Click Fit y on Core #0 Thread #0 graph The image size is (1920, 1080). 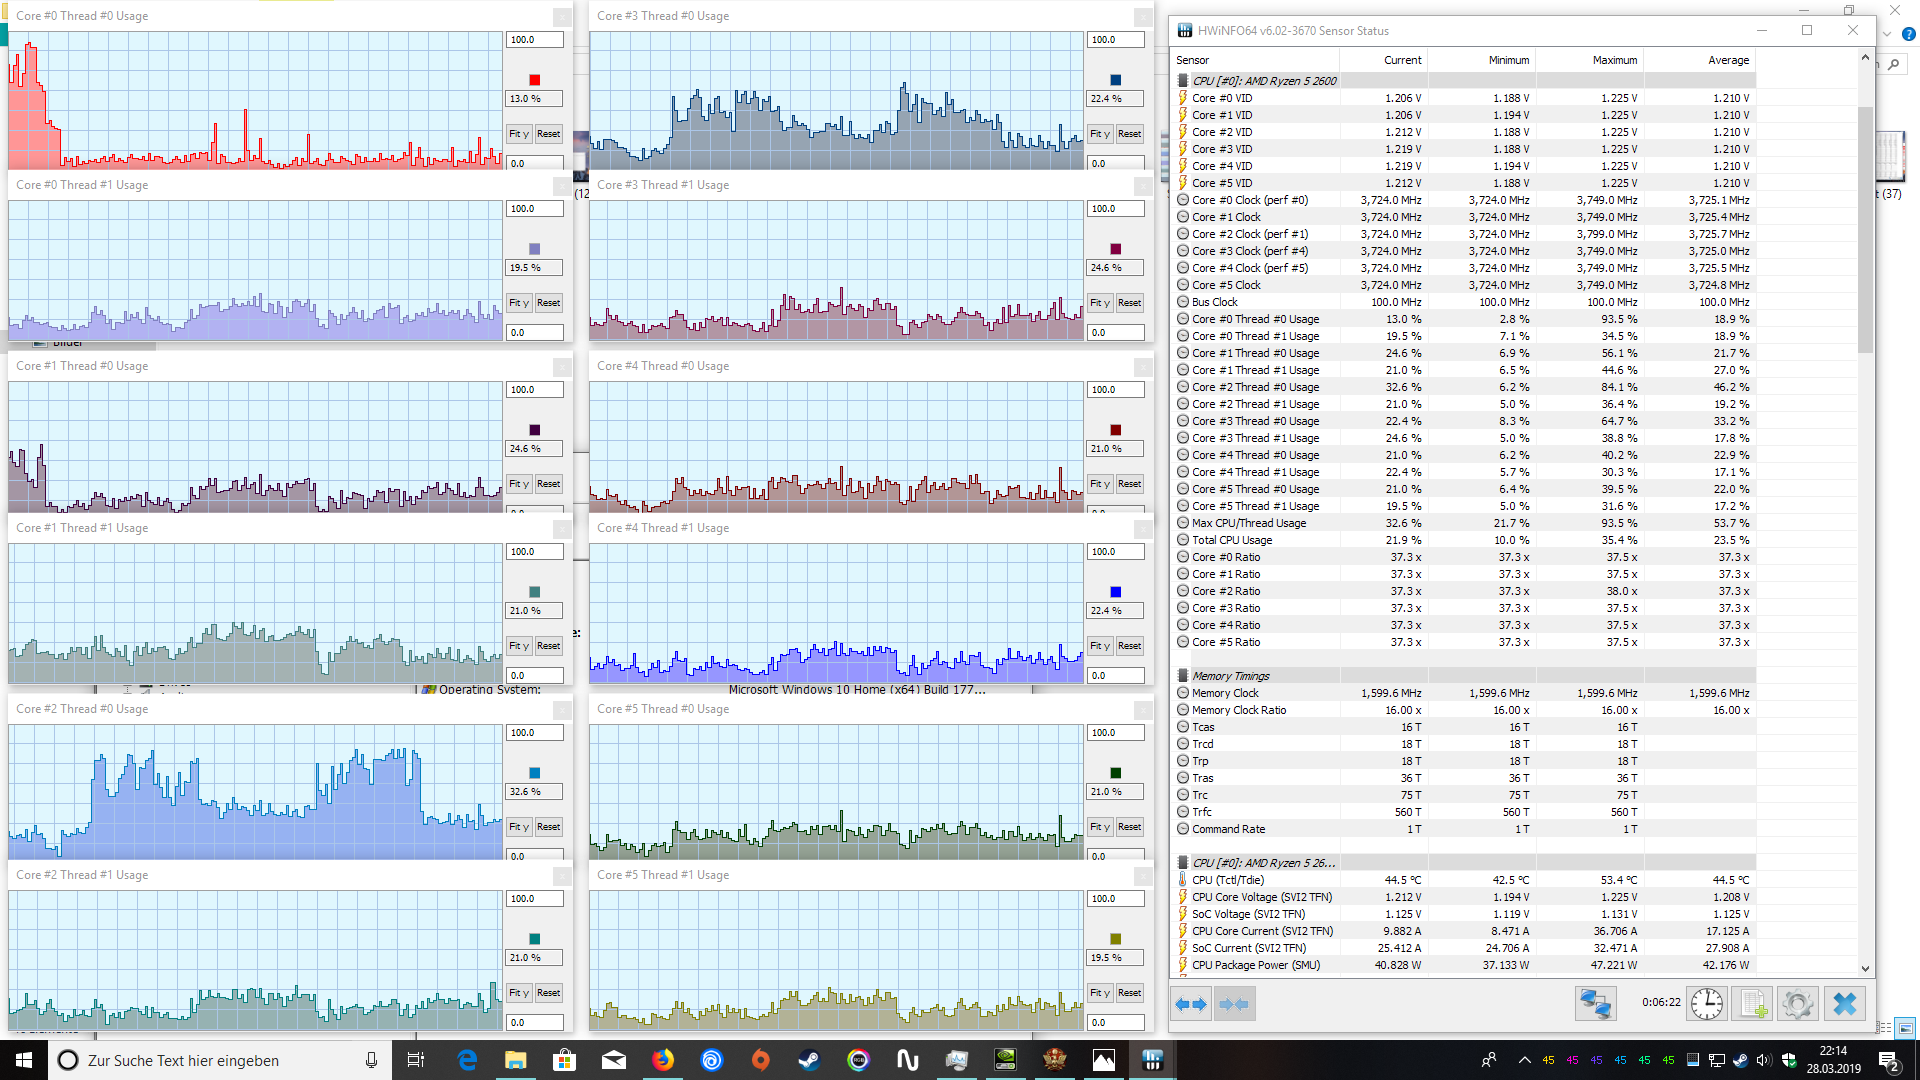click(x=518, y=134)
